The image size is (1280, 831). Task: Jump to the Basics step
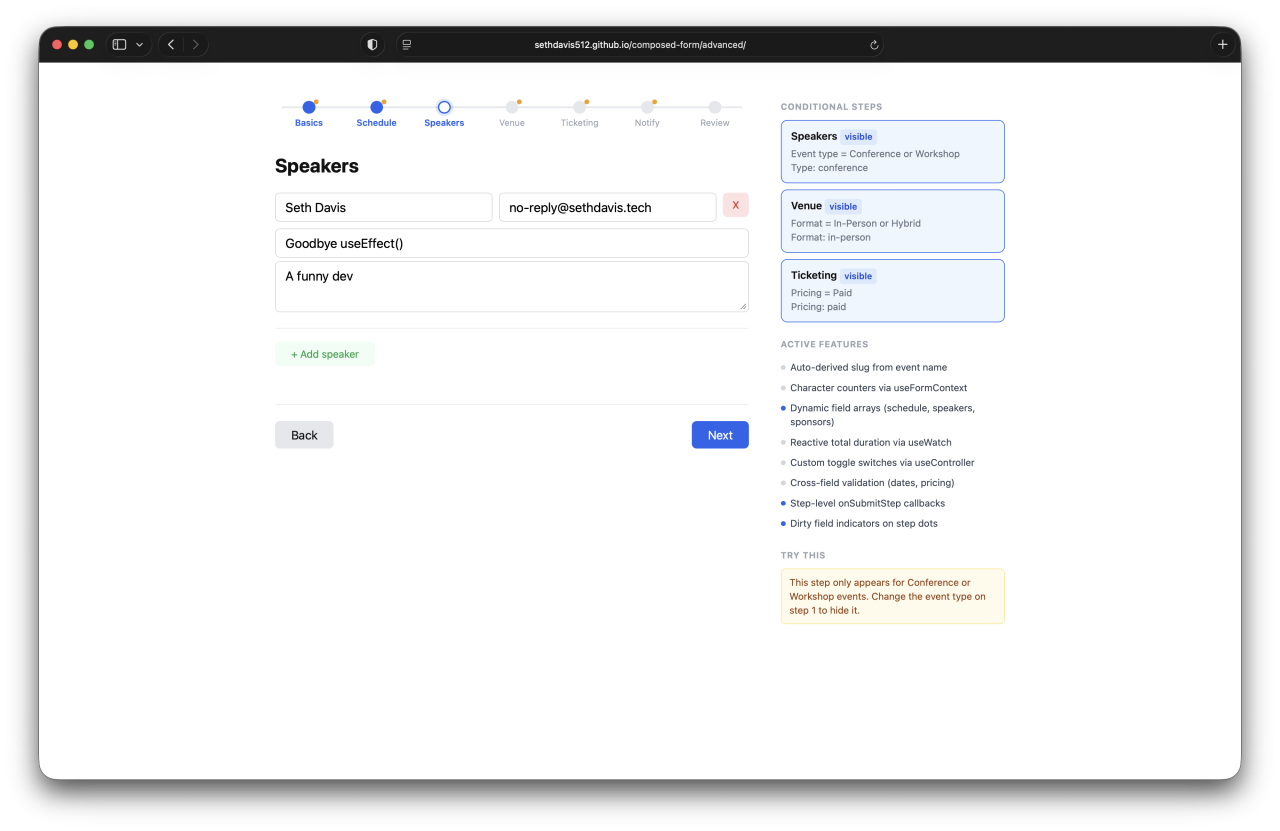[x=309, y=114]
